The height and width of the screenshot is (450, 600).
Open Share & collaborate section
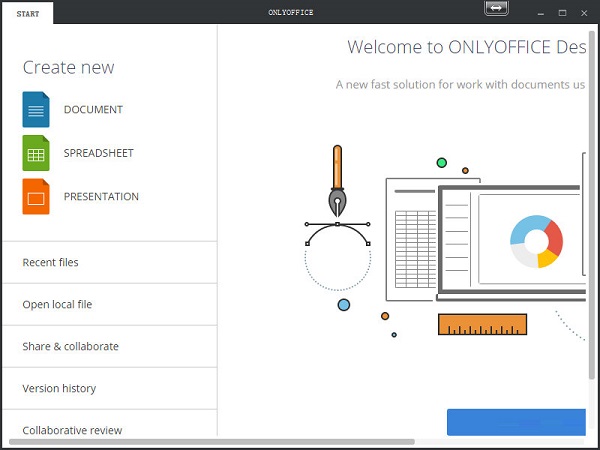pos(70,346)
